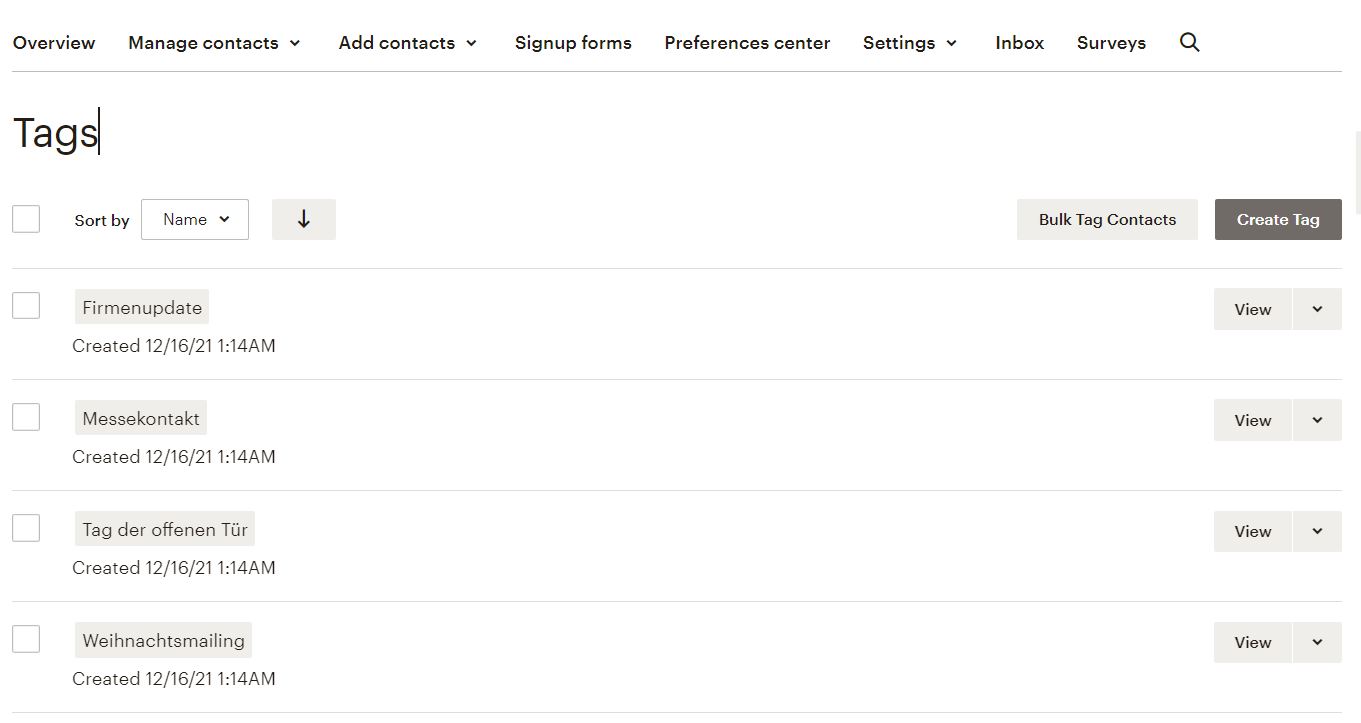The image size is (1361, 723).
Task: Open the Settings menu
Action: (x=910, y=43)
